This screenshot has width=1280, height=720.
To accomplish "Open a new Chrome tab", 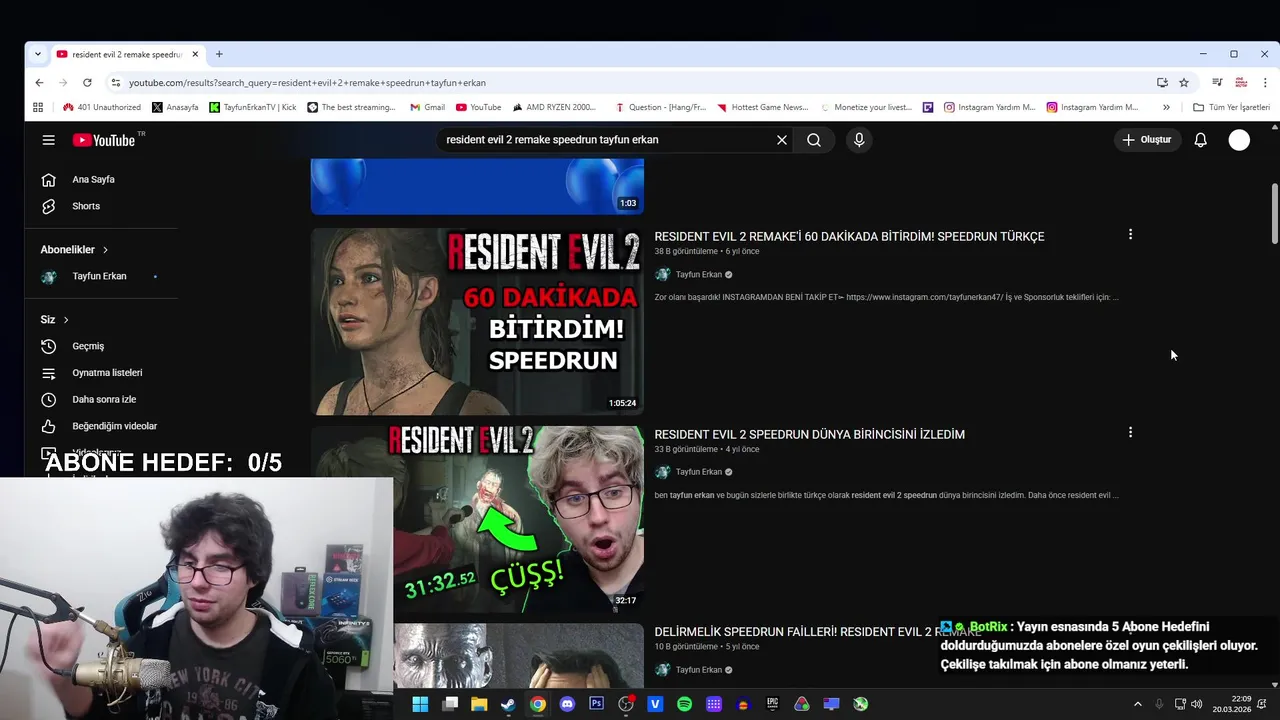I will (219, 54).
